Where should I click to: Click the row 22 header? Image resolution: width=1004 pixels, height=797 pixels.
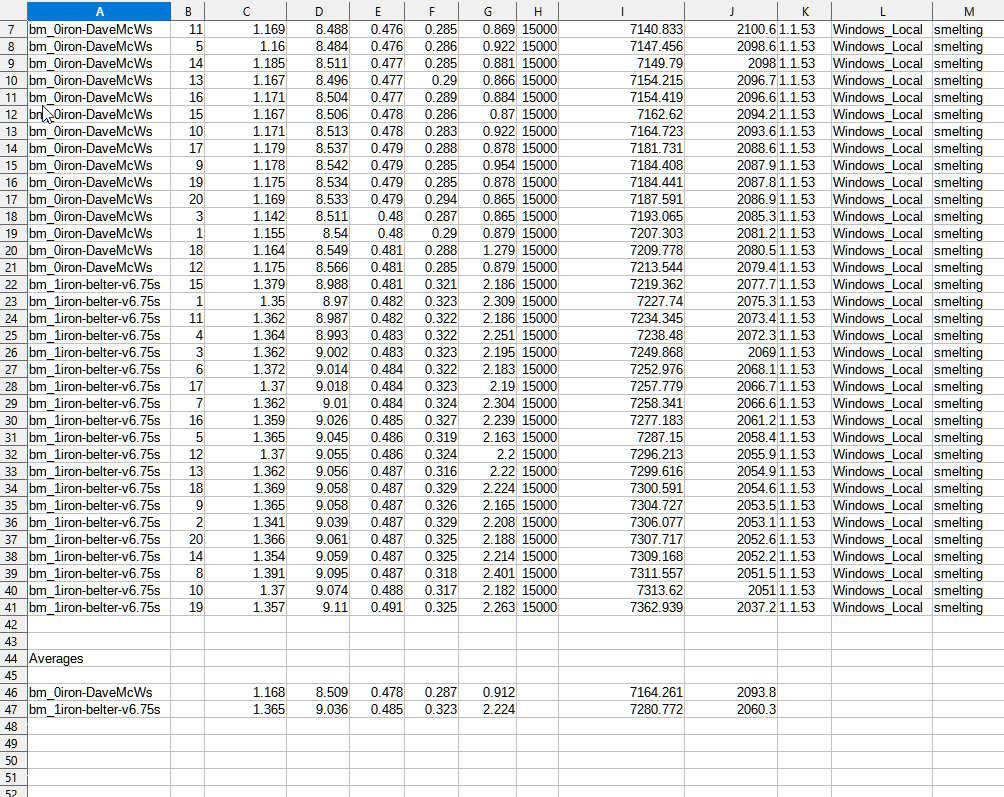pyautogui.click(x=12, y=285)
